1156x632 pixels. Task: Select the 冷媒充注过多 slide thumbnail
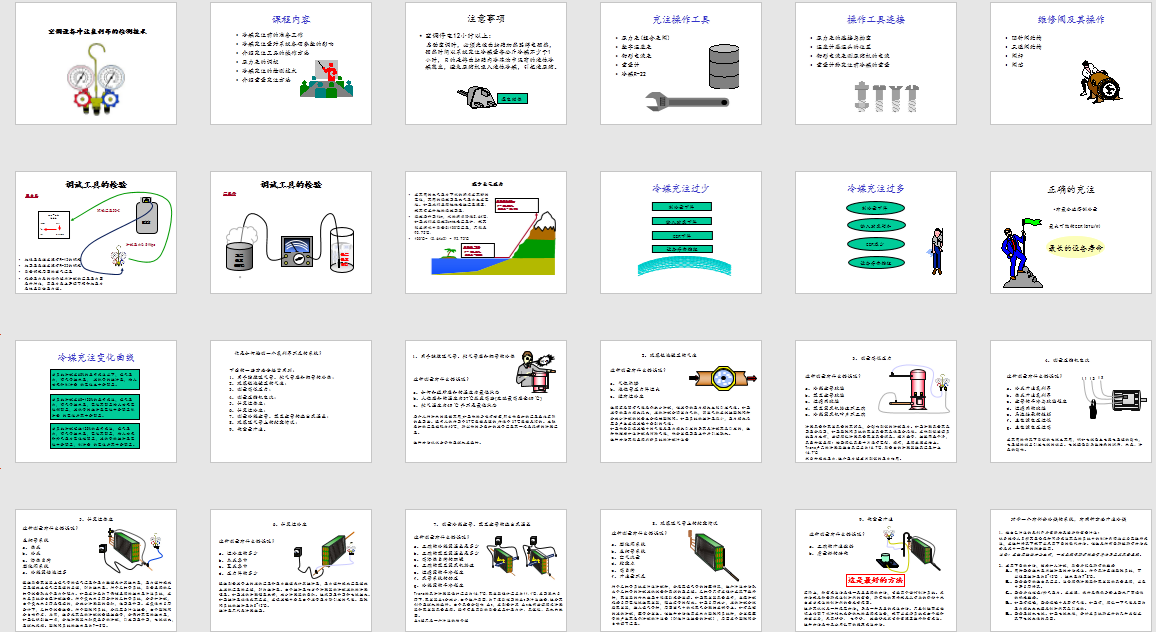point(876,232)
